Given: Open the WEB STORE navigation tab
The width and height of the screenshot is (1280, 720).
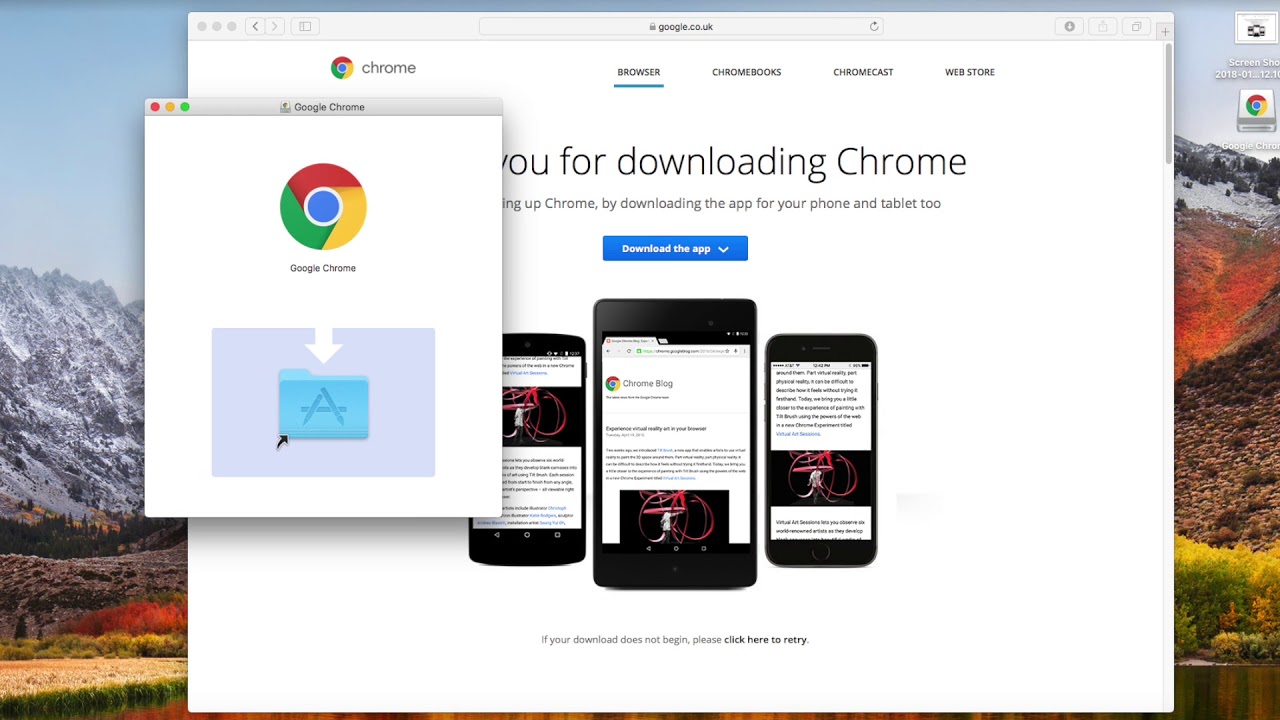Looking at the screenshot, I should pos(970,72).
